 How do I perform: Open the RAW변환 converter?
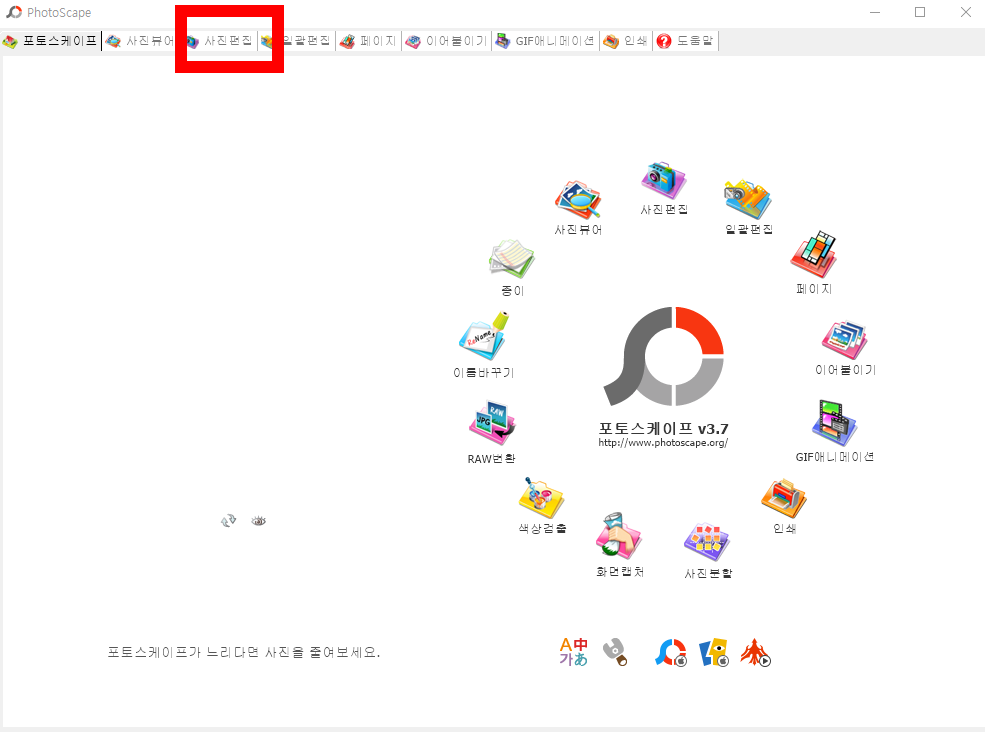click(x=490, y=423)
